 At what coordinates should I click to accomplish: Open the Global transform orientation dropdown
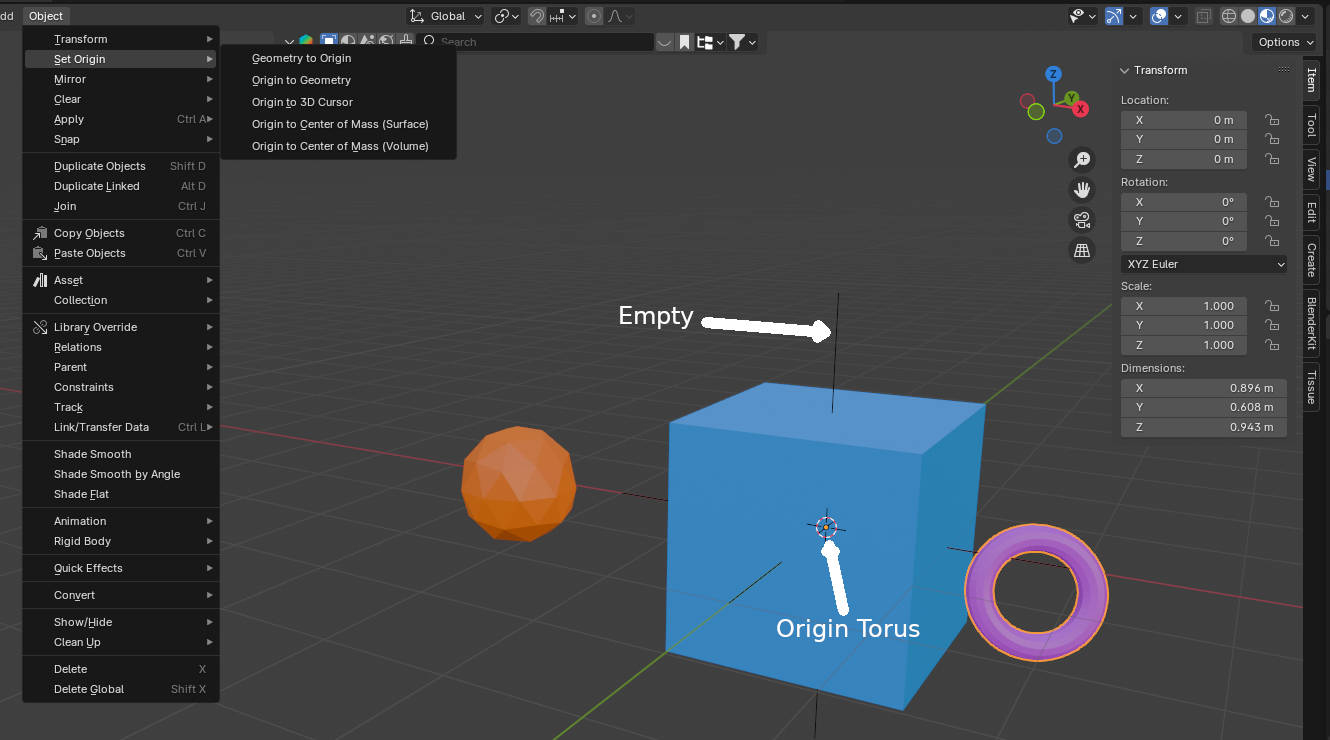click(446, 16)
